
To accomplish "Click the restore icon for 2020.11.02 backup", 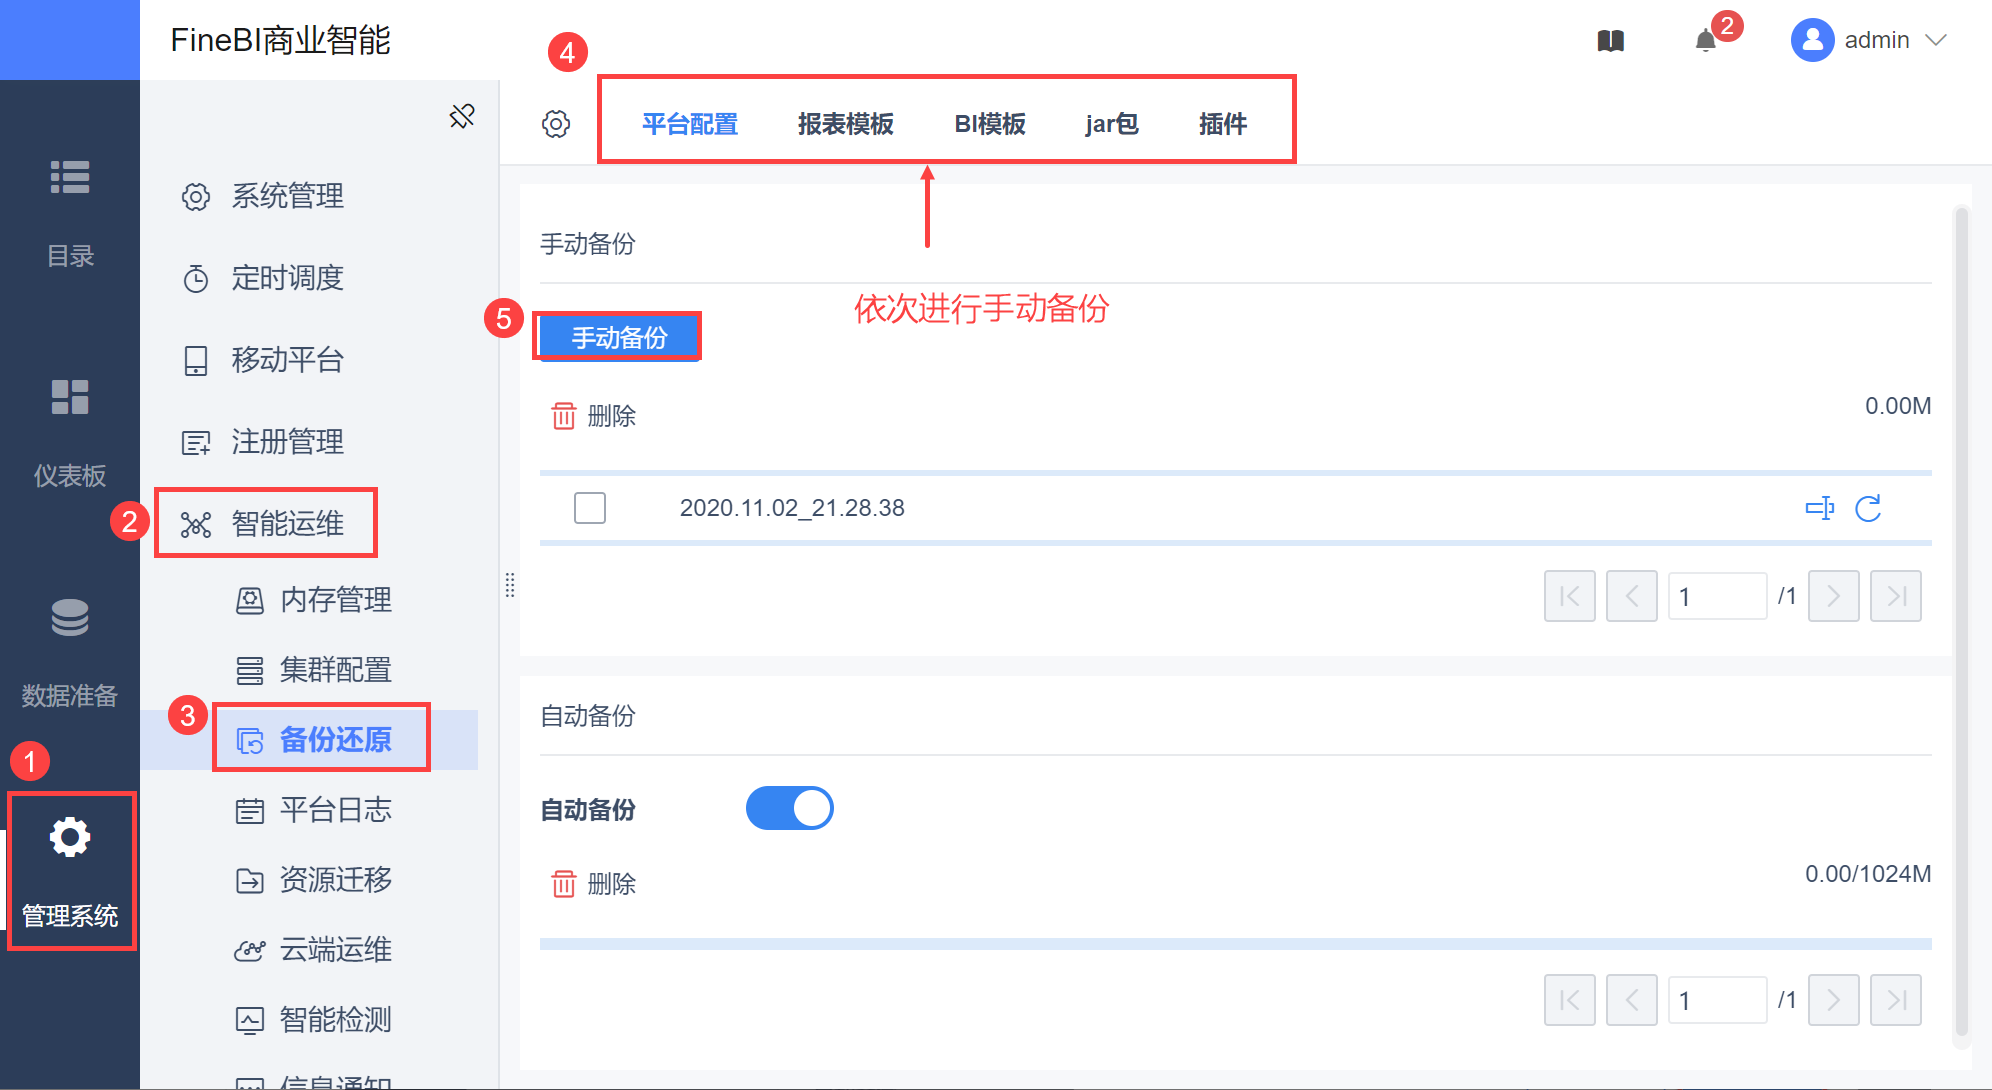I will coord(1868,508).
